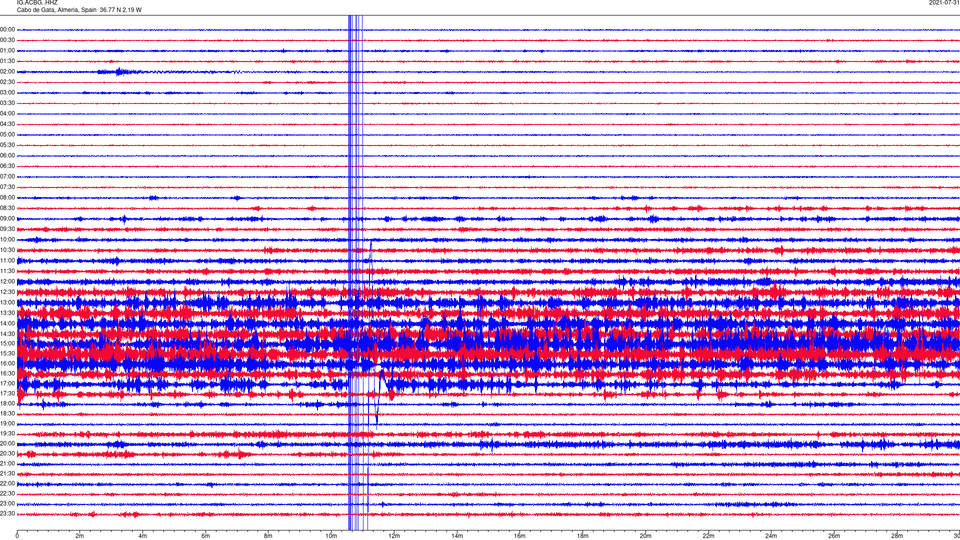960x540 pixels.
Task: Select the 22:00 time label
Action: tap(7, 484)
